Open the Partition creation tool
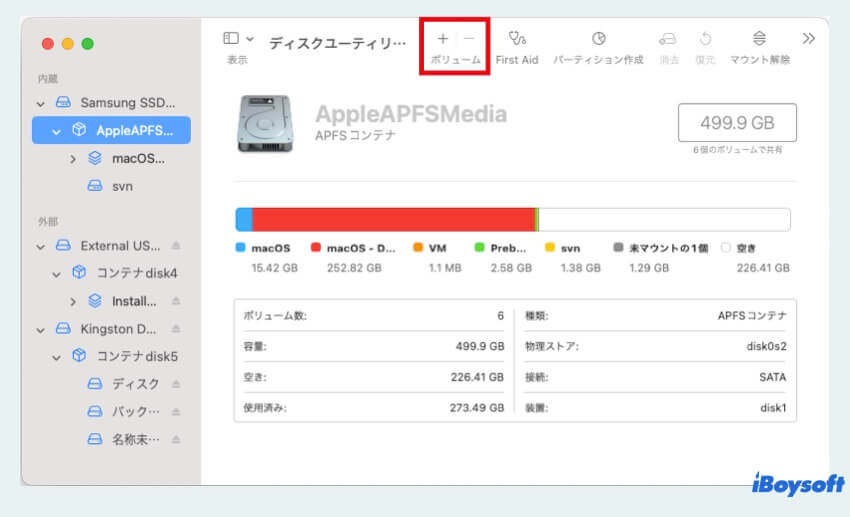This screenshot has width=850, height=517. click(x=598, y=38)
